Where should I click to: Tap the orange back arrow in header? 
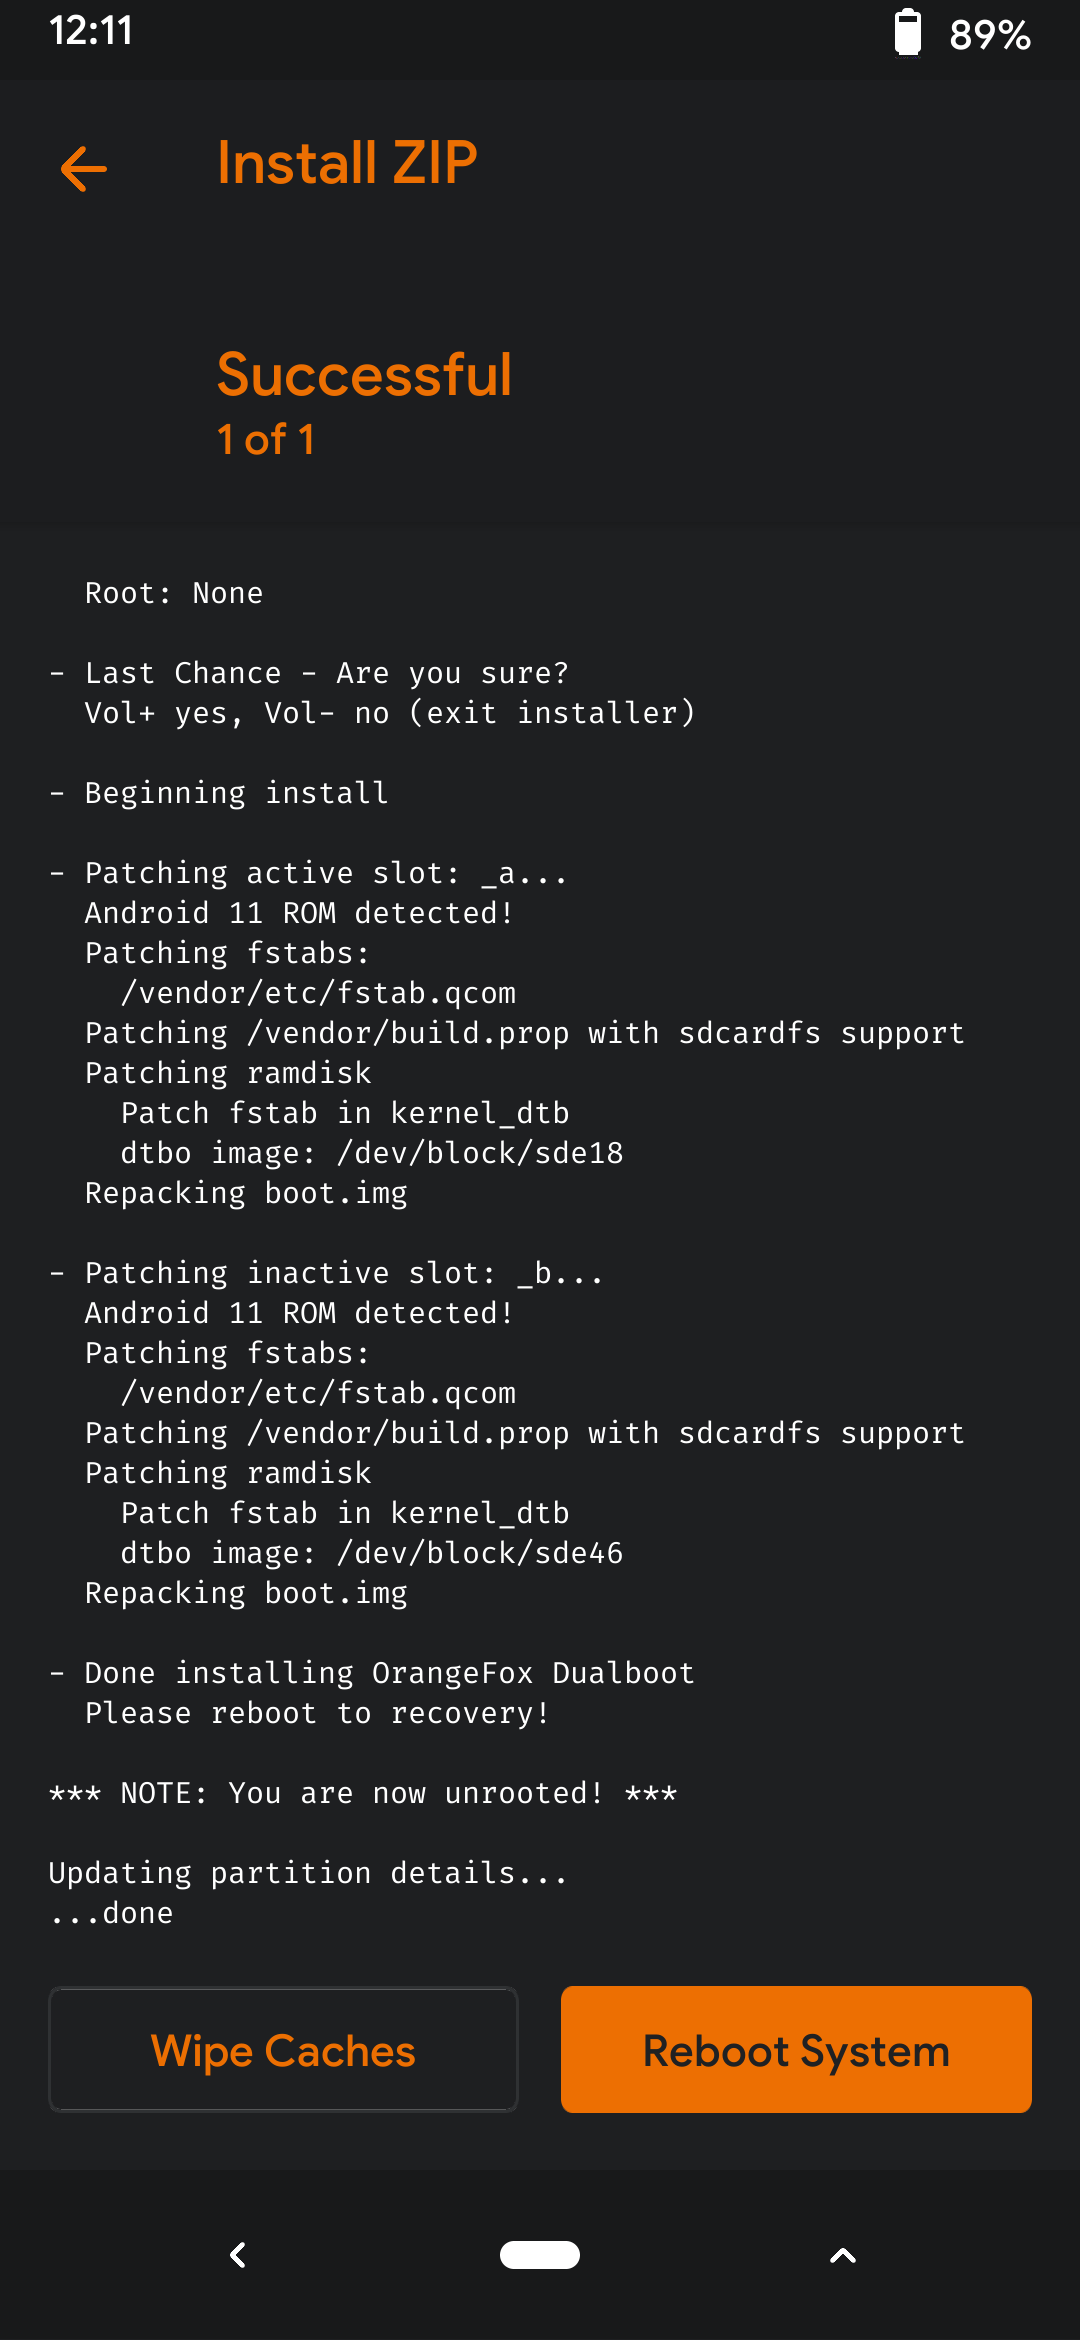84,168
